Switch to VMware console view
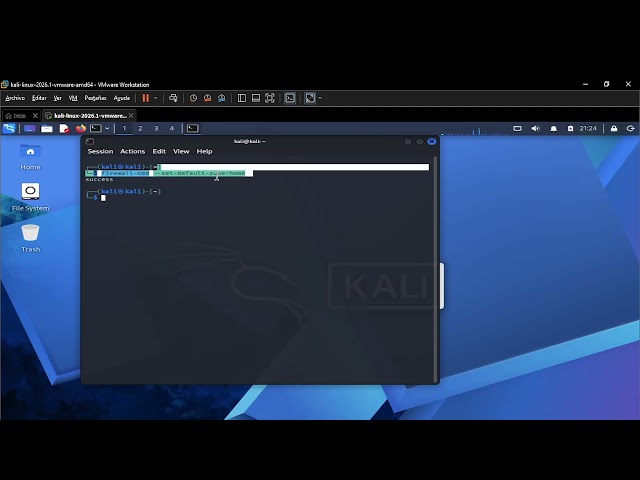Image resolution: width=640 pixels, height=480 pixels. [290, 98]
